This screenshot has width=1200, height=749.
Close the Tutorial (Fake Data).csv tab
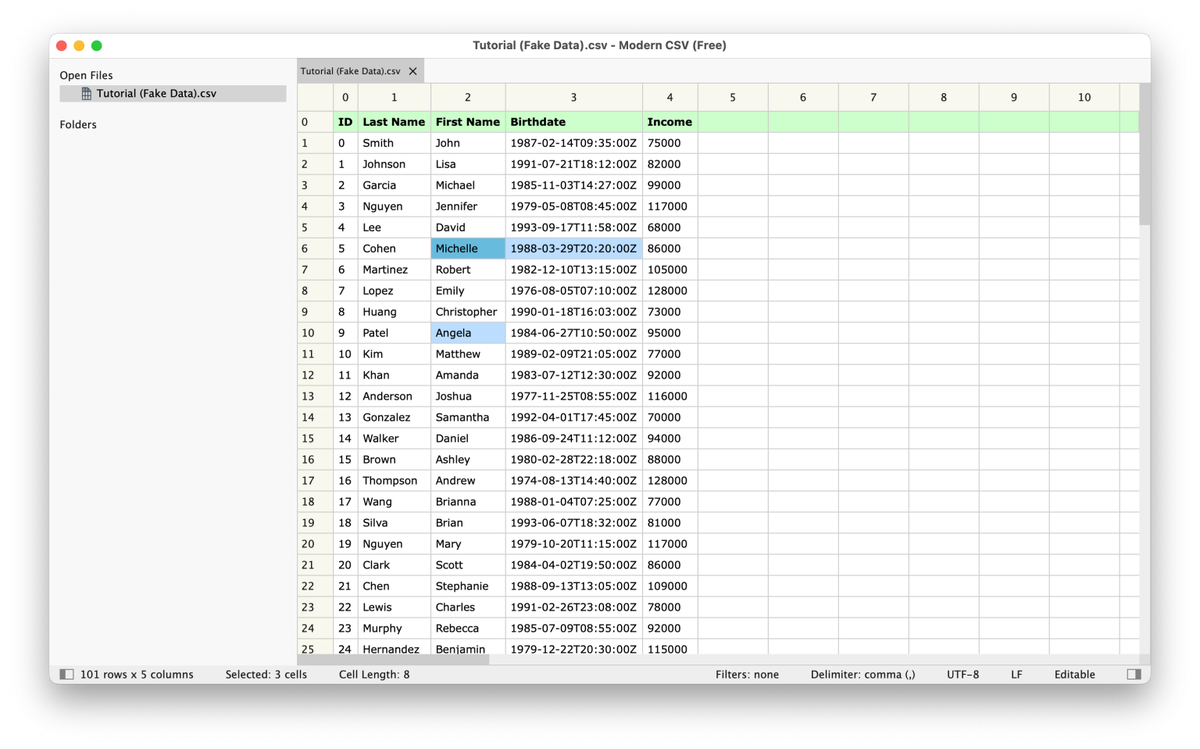click(413, 71)
